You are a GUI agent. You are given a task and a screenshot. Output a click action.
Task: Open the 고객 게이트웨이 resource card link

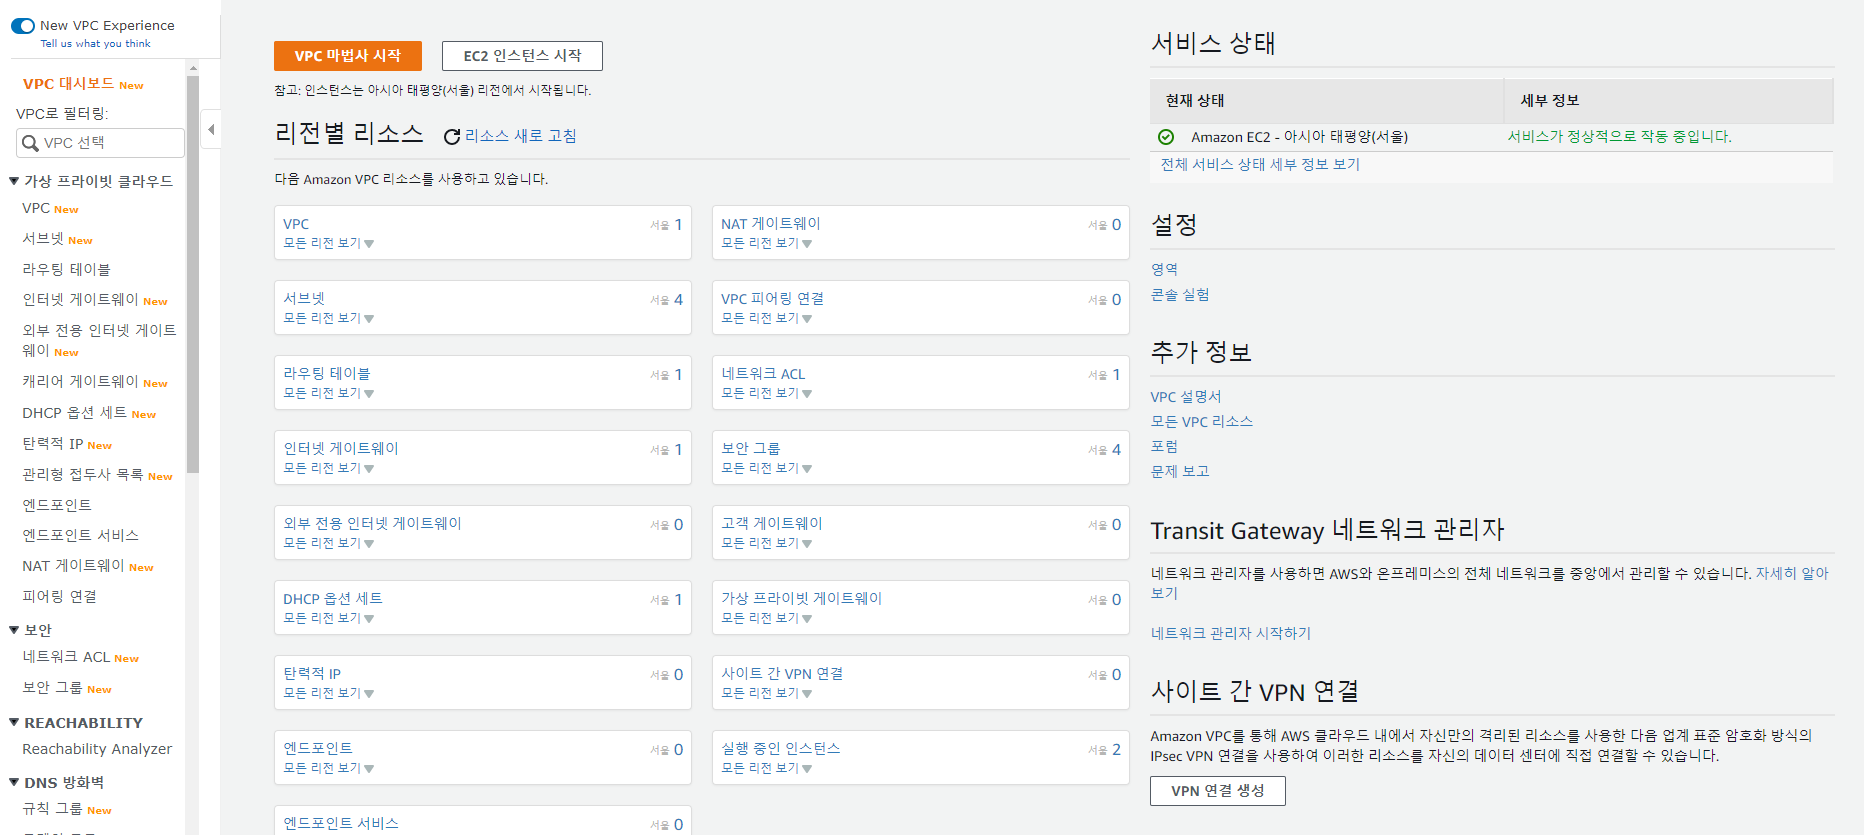[772, 524]
